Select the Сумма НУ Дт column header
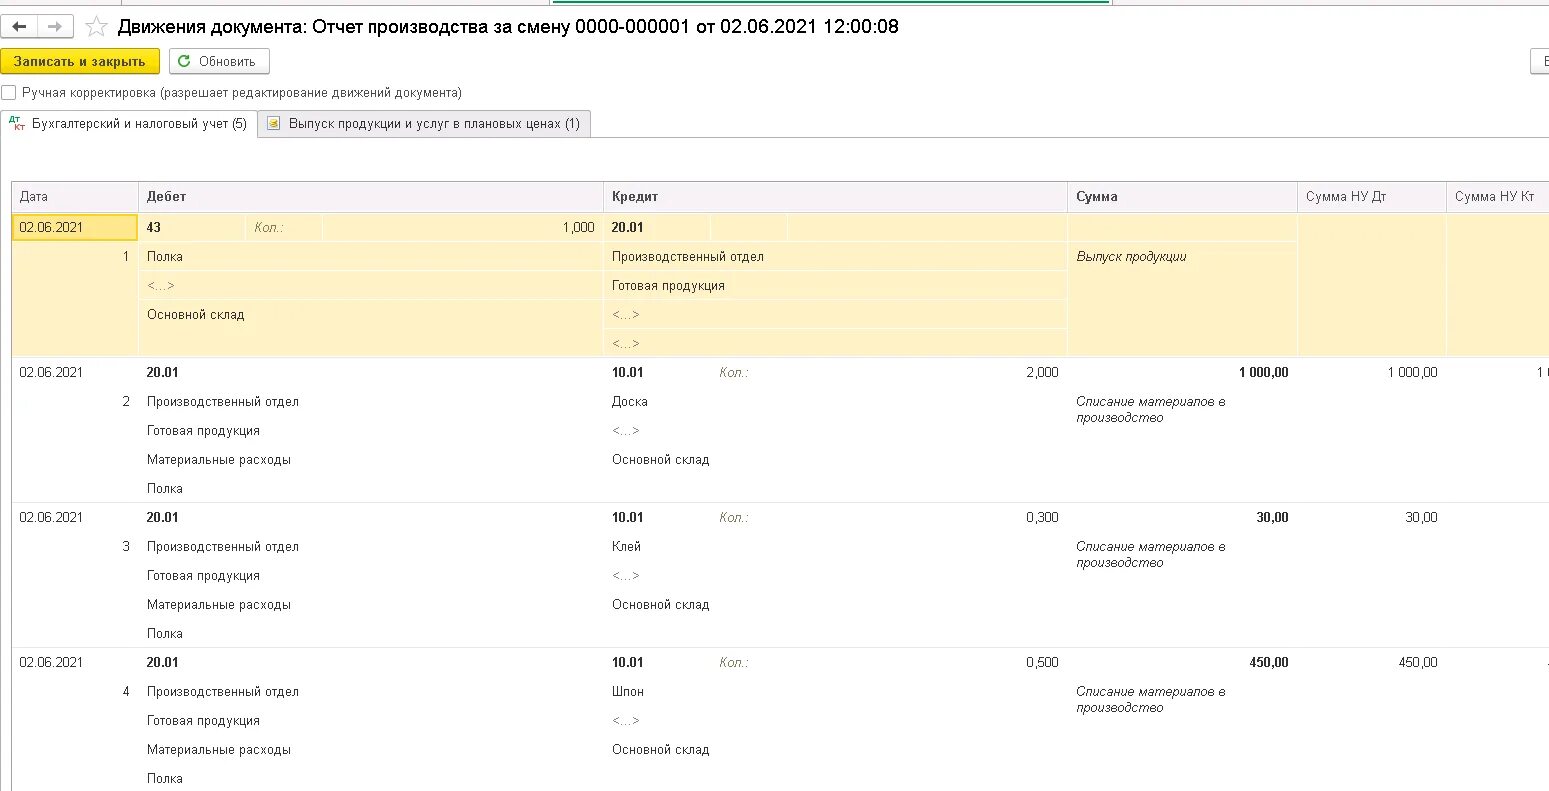This screenshot has width=1549, height=791. [x=1372, y=197]
